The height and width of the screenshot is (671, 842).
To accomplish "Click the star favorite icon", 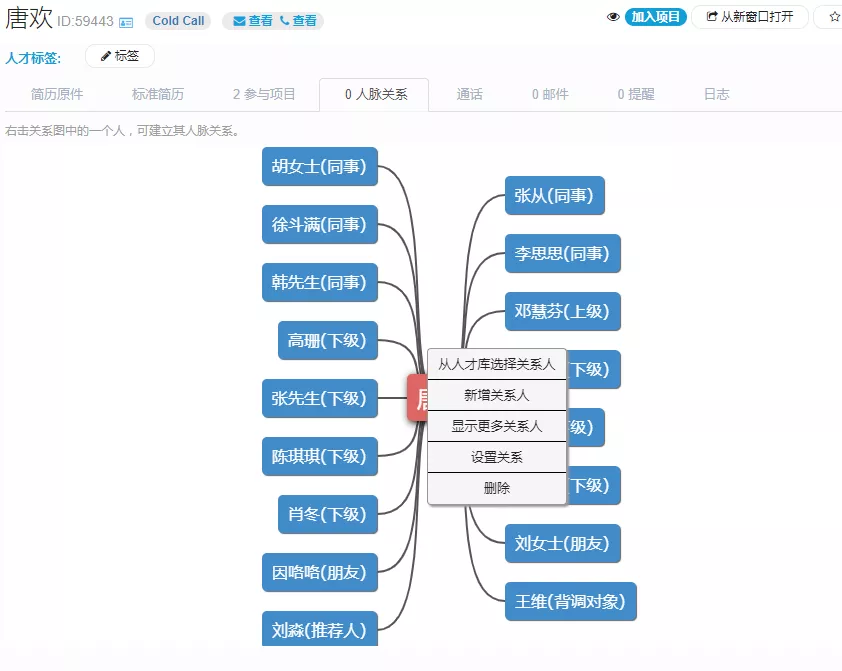I will 834,17.
